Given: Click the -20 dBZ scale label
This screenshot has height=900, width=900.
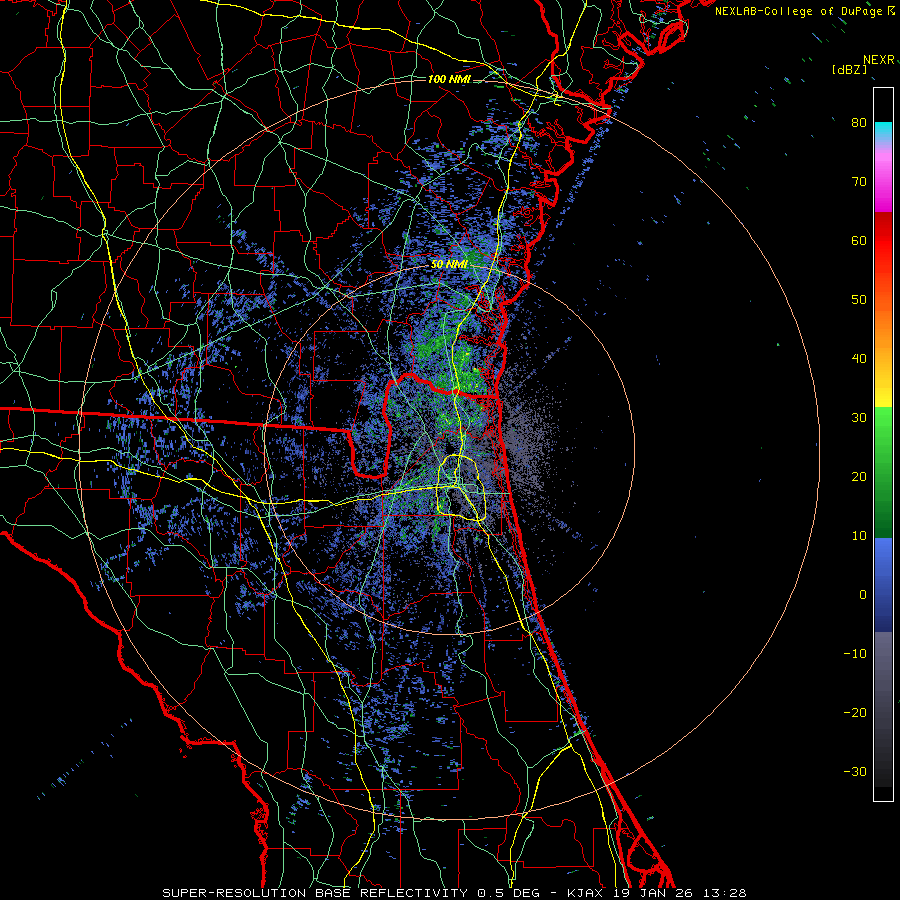Looking at the screenshot, I should pyautogui.click(x=855, y=712).
